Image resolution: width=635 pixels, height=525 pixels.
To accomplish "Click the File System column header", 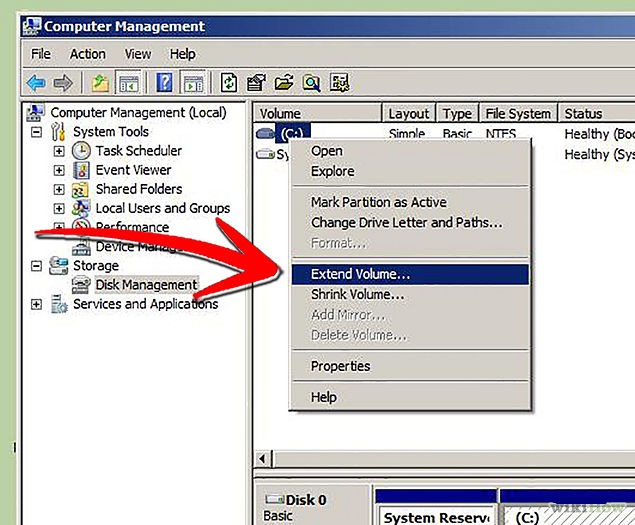I will coord(516,114).
